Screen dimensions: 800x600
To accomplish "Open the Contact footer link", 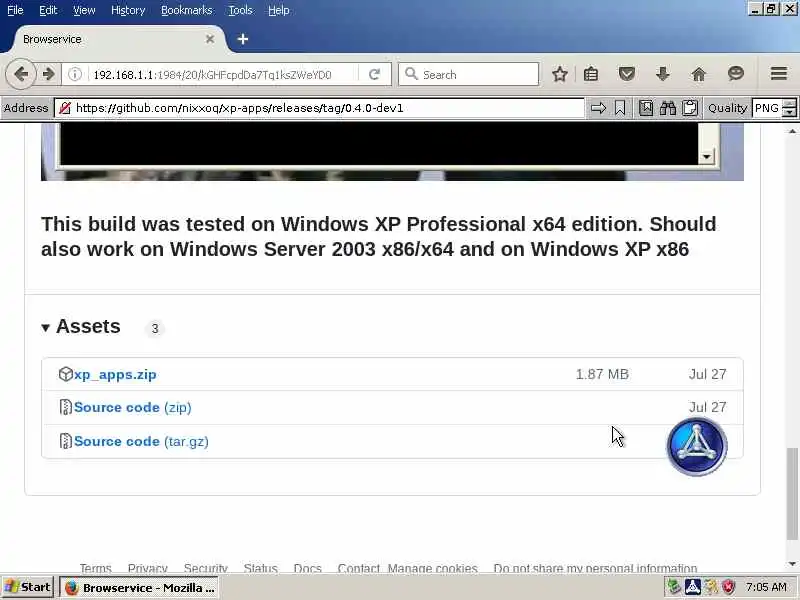I will [x=358, y=568].
